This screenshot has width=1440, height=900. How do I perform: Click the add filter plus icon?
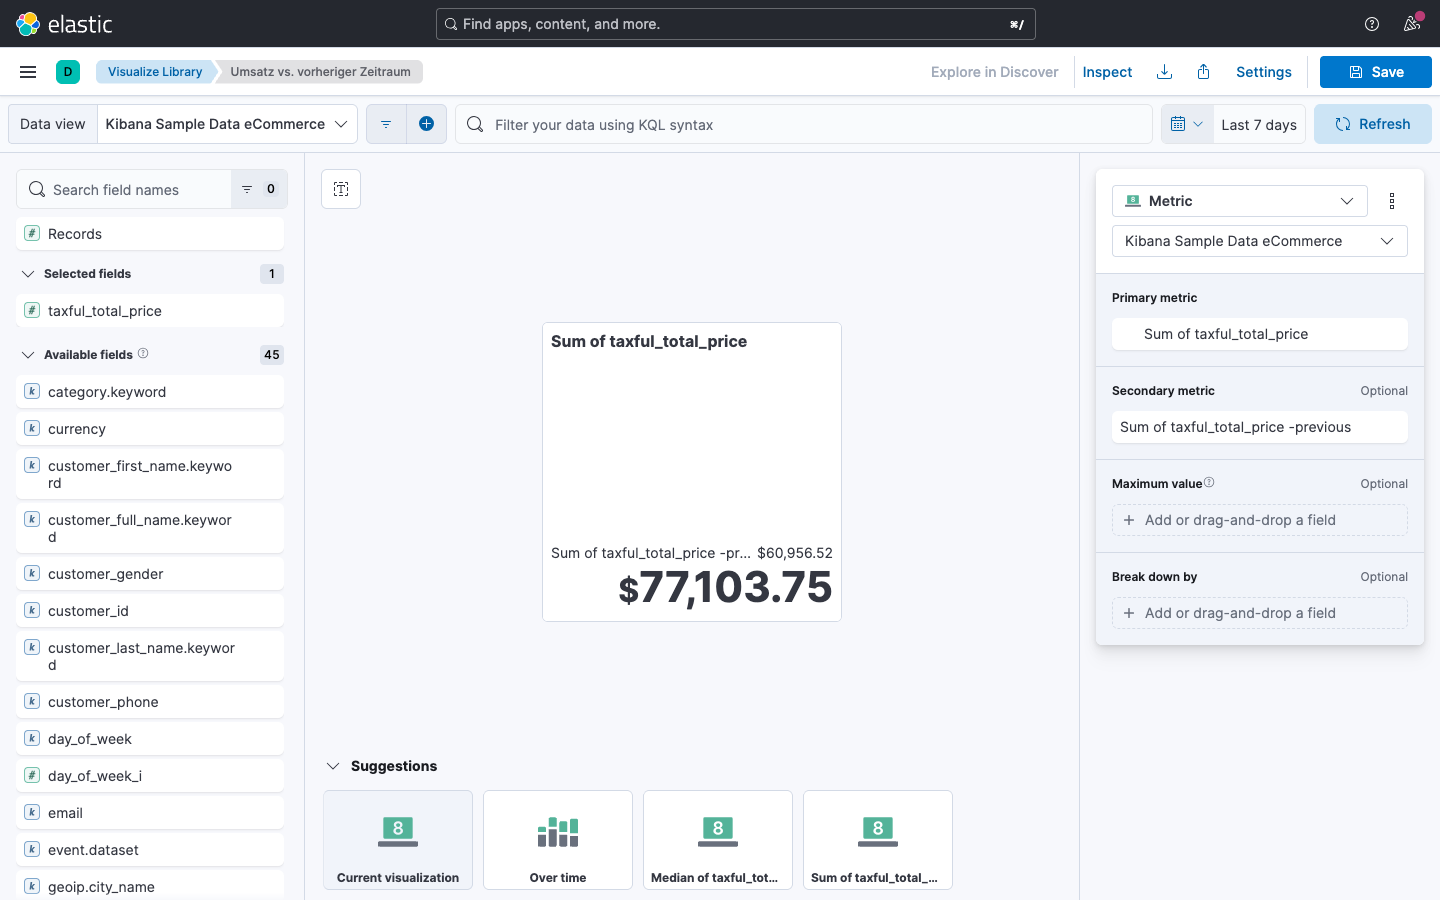point(426,124)
